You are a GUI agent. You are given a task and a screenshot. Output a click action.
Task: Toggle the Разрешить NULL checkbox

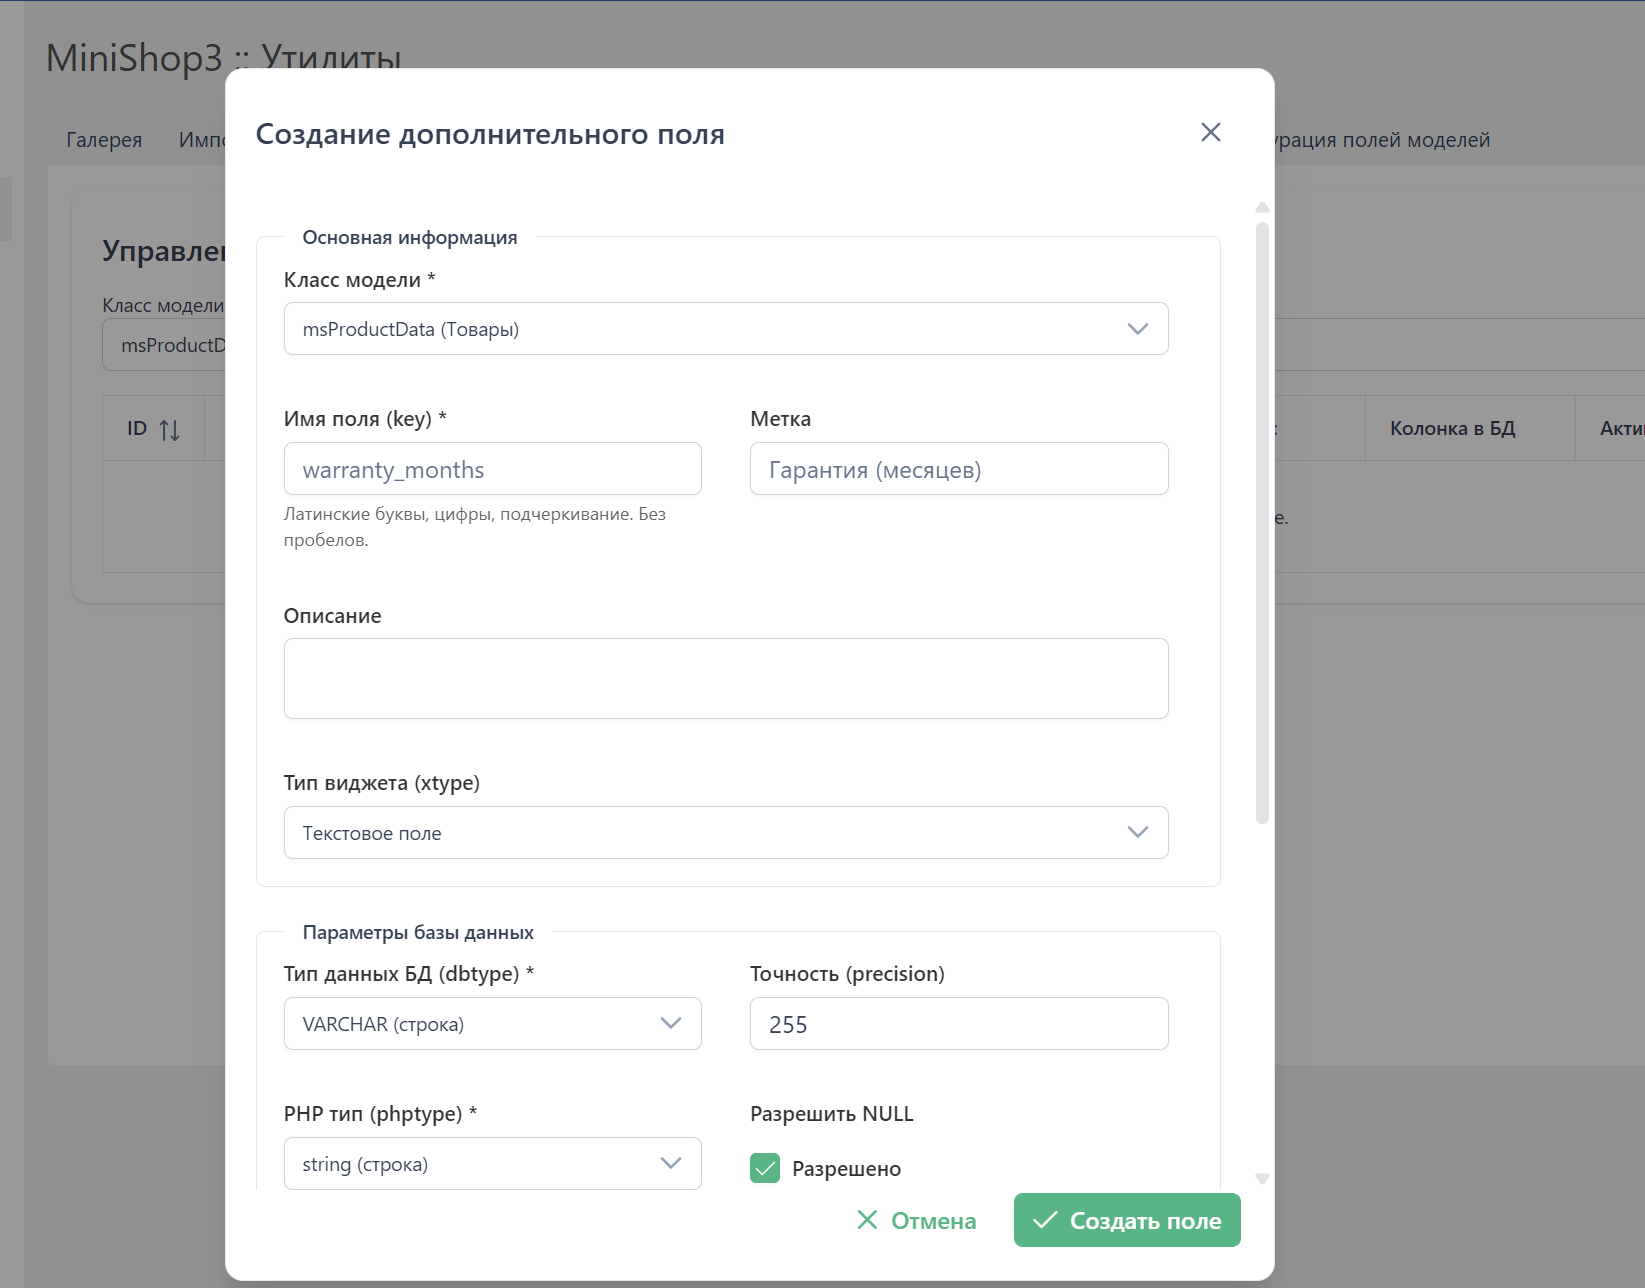click(765, 1168)
